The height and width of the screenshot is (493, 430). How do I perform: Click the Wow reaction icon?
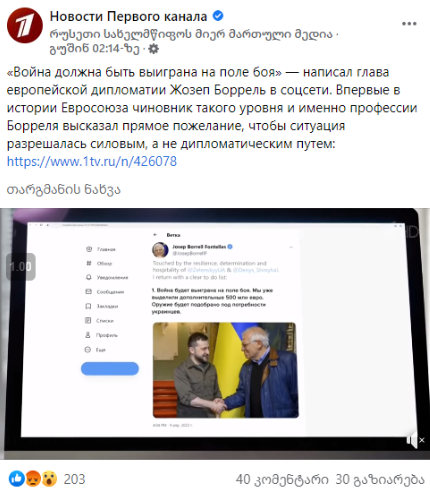tap(49, 479)
